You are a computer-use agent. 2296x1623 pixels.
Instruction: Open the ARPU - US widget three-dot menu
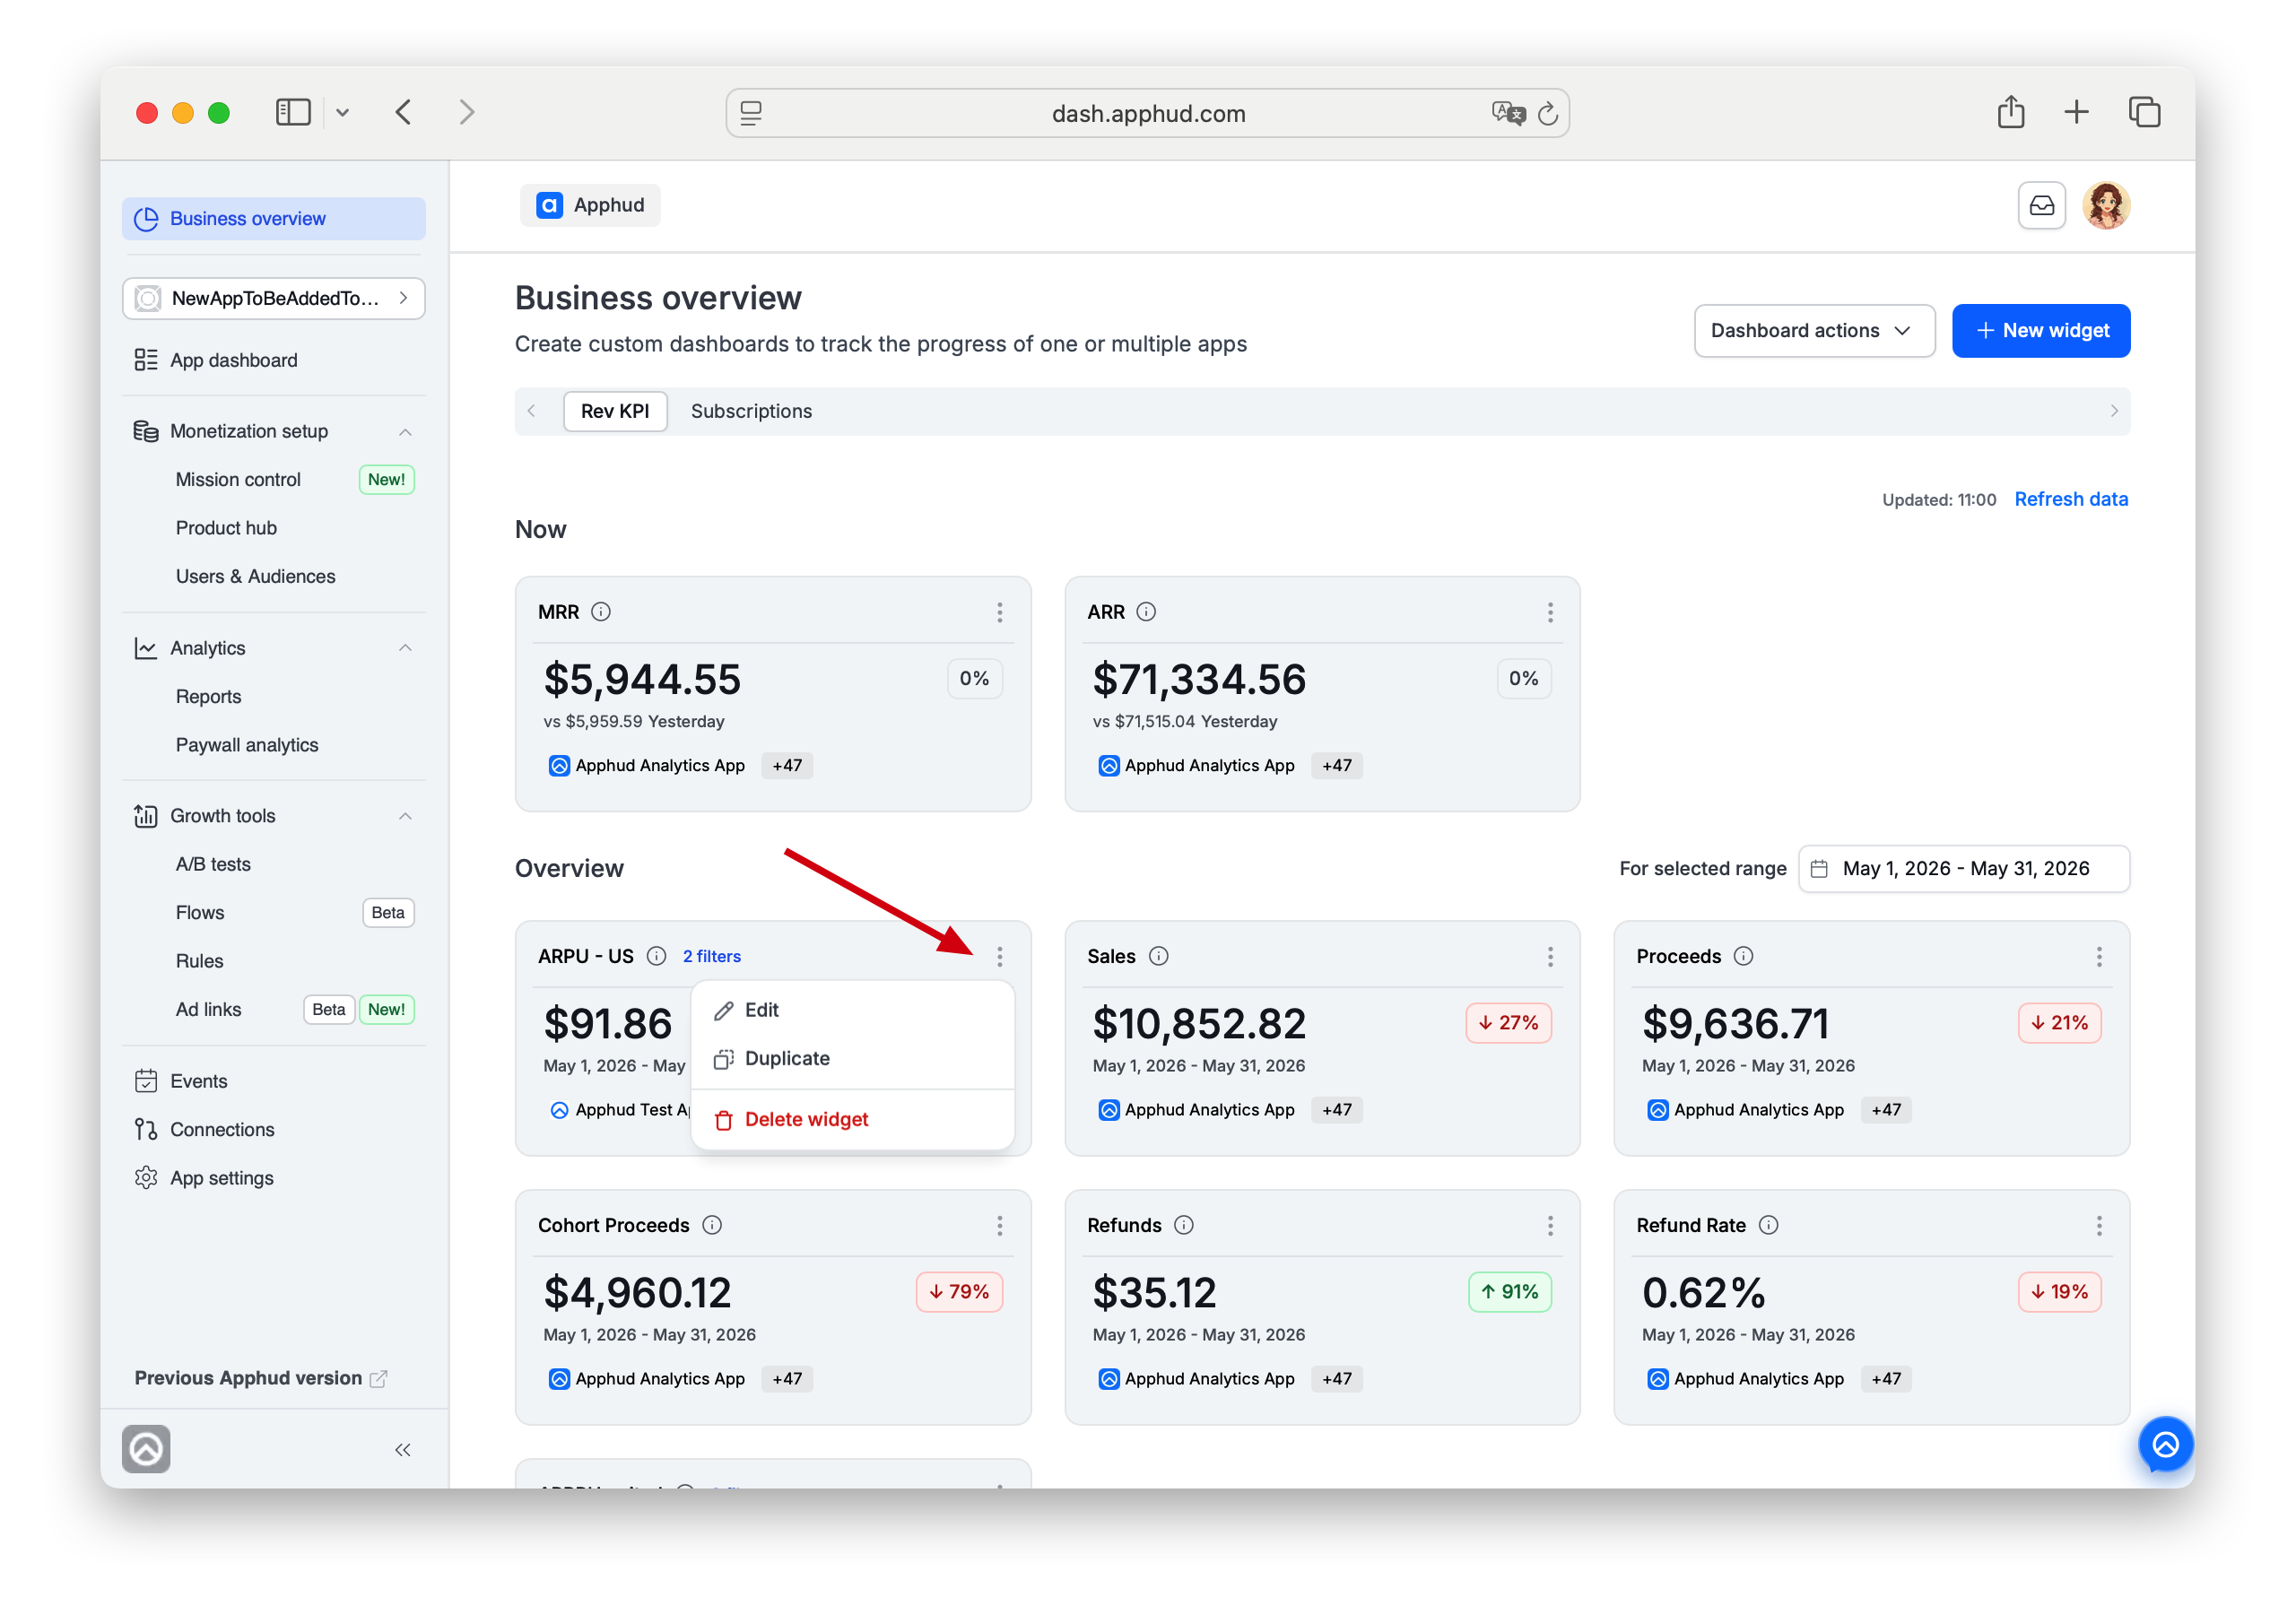coord(999,957)
